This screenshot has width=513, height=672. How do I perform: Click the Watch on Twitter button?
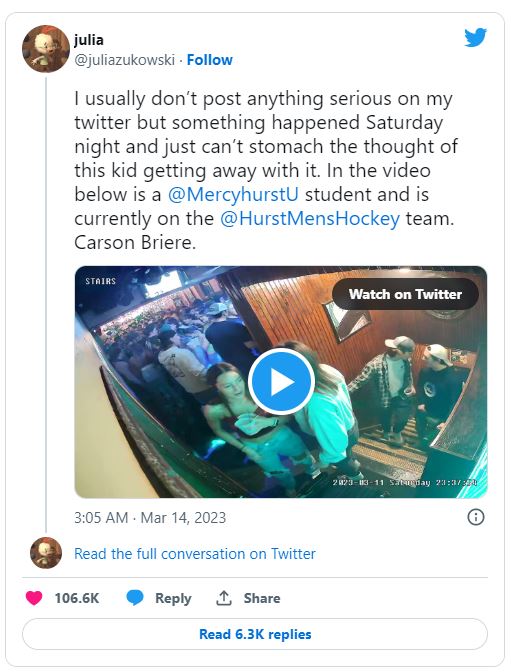tap(405, 294)
